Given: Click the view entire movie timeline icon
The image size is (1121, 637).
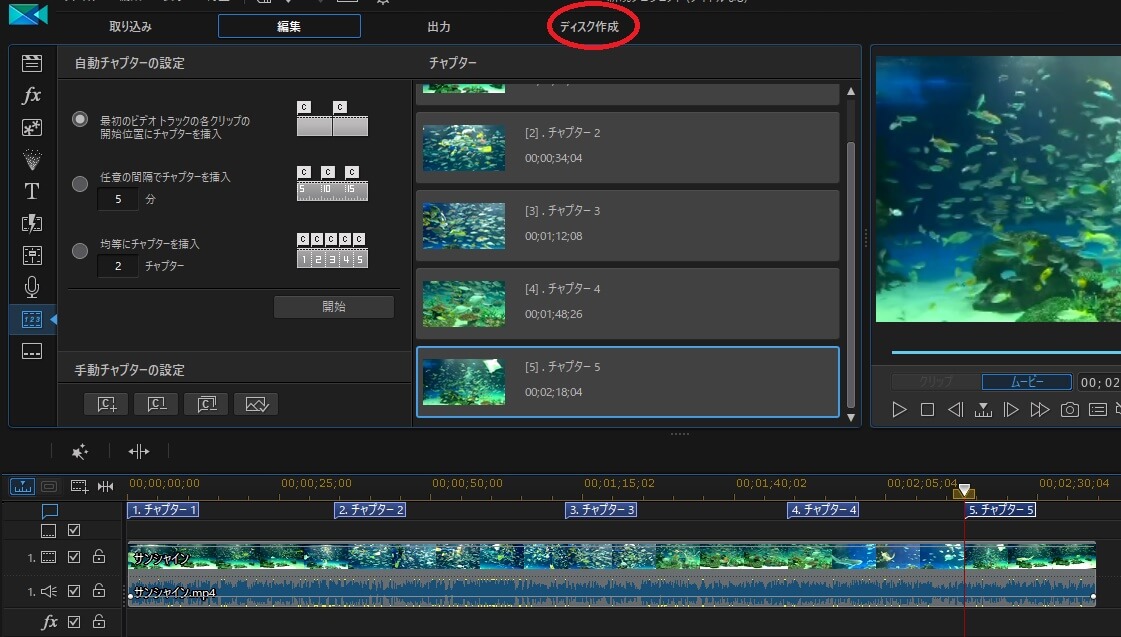Looking at the screenshot, I should coord(22,487).
